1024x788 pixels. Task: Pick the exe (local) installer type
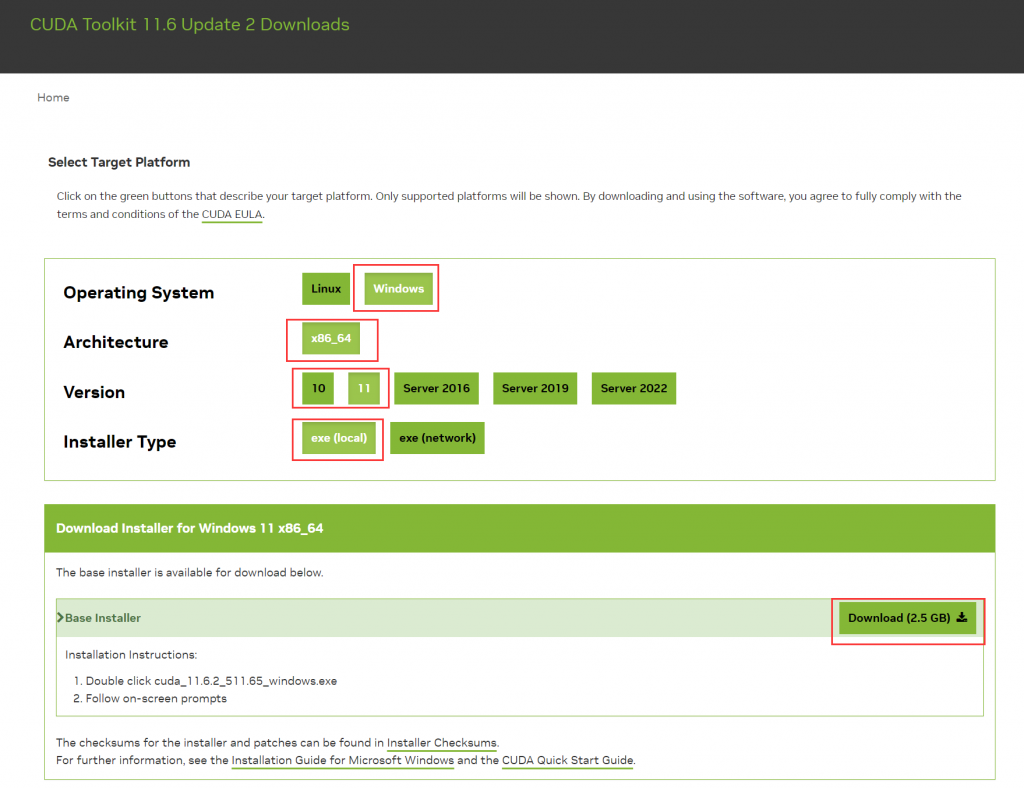[x=339, y=438]
